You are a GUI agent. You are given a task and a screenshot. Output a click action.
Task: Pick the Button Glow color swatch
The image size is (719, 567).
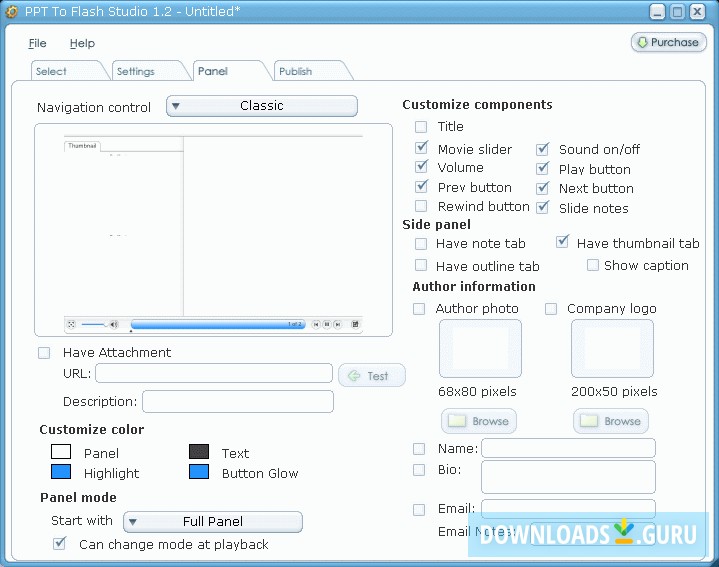199,472
